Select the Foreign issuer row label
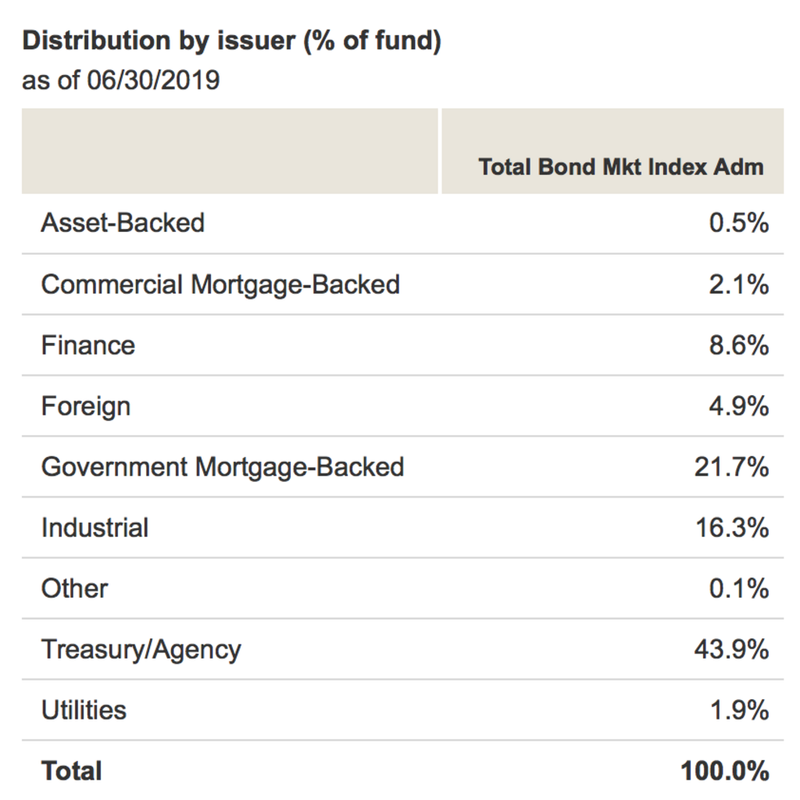800x800 pixels. pos(86,407)
